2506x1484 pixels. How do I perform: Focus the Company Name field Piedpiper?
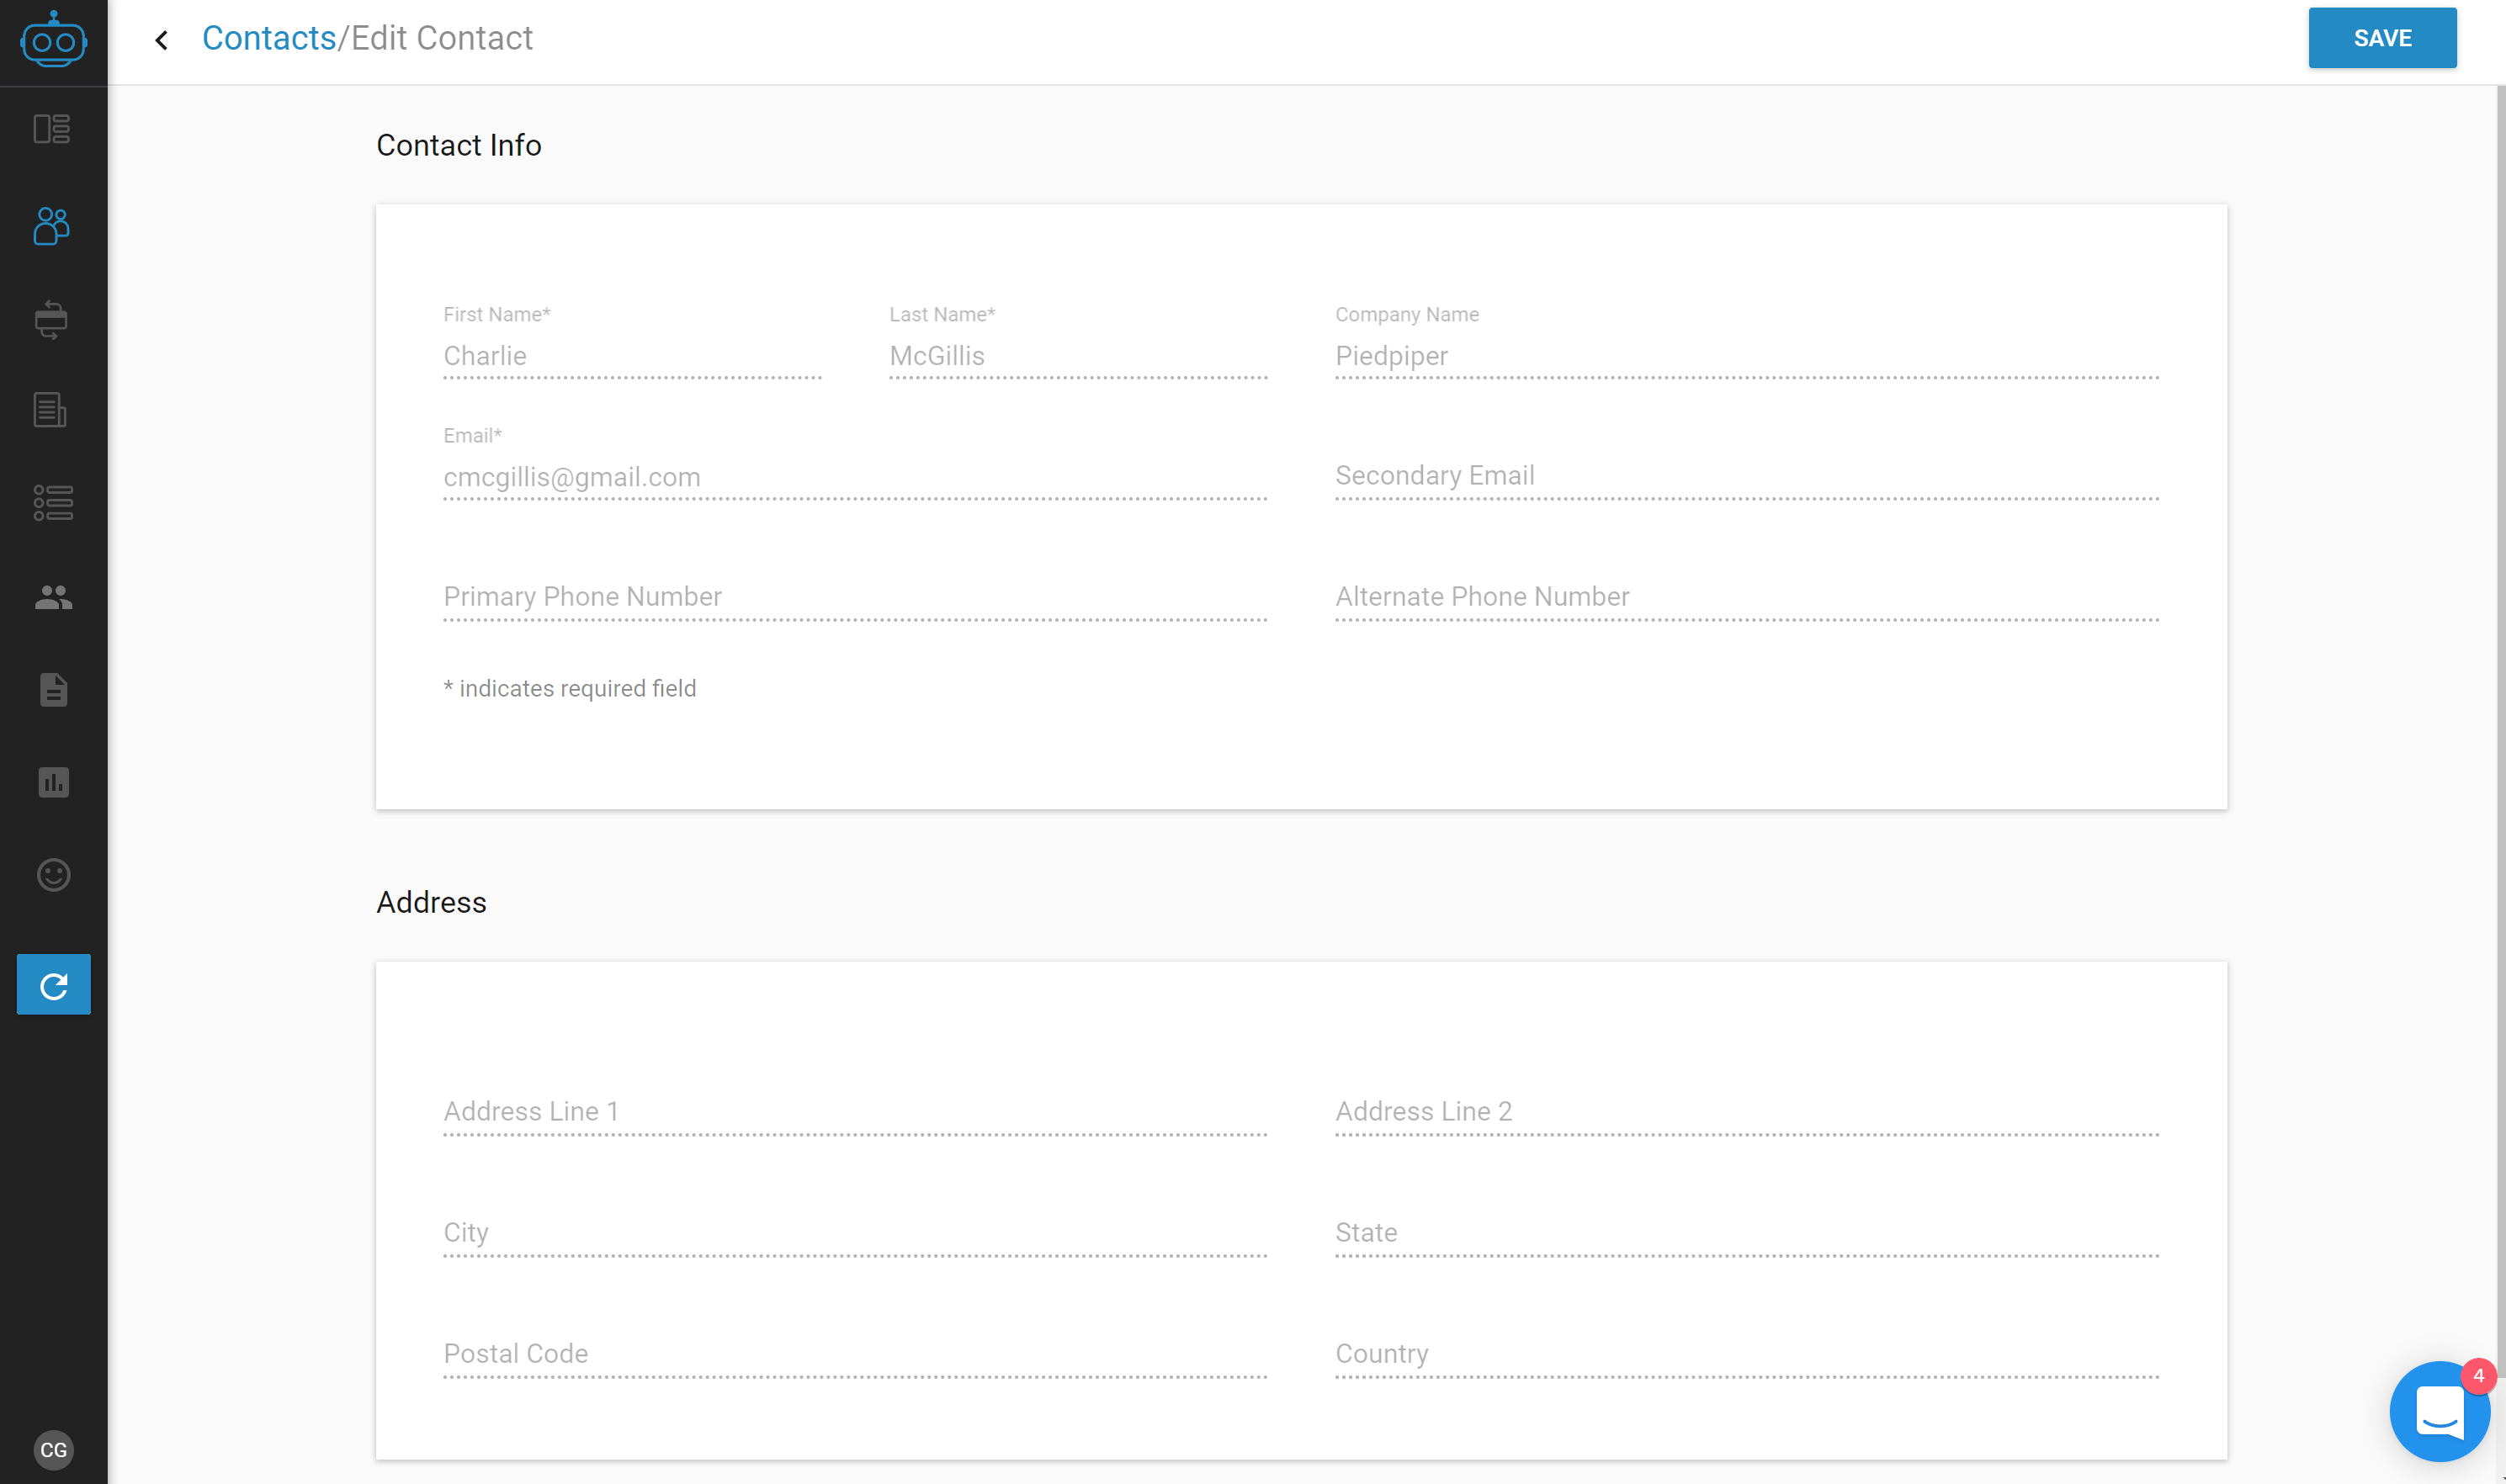pos(1746,356)
